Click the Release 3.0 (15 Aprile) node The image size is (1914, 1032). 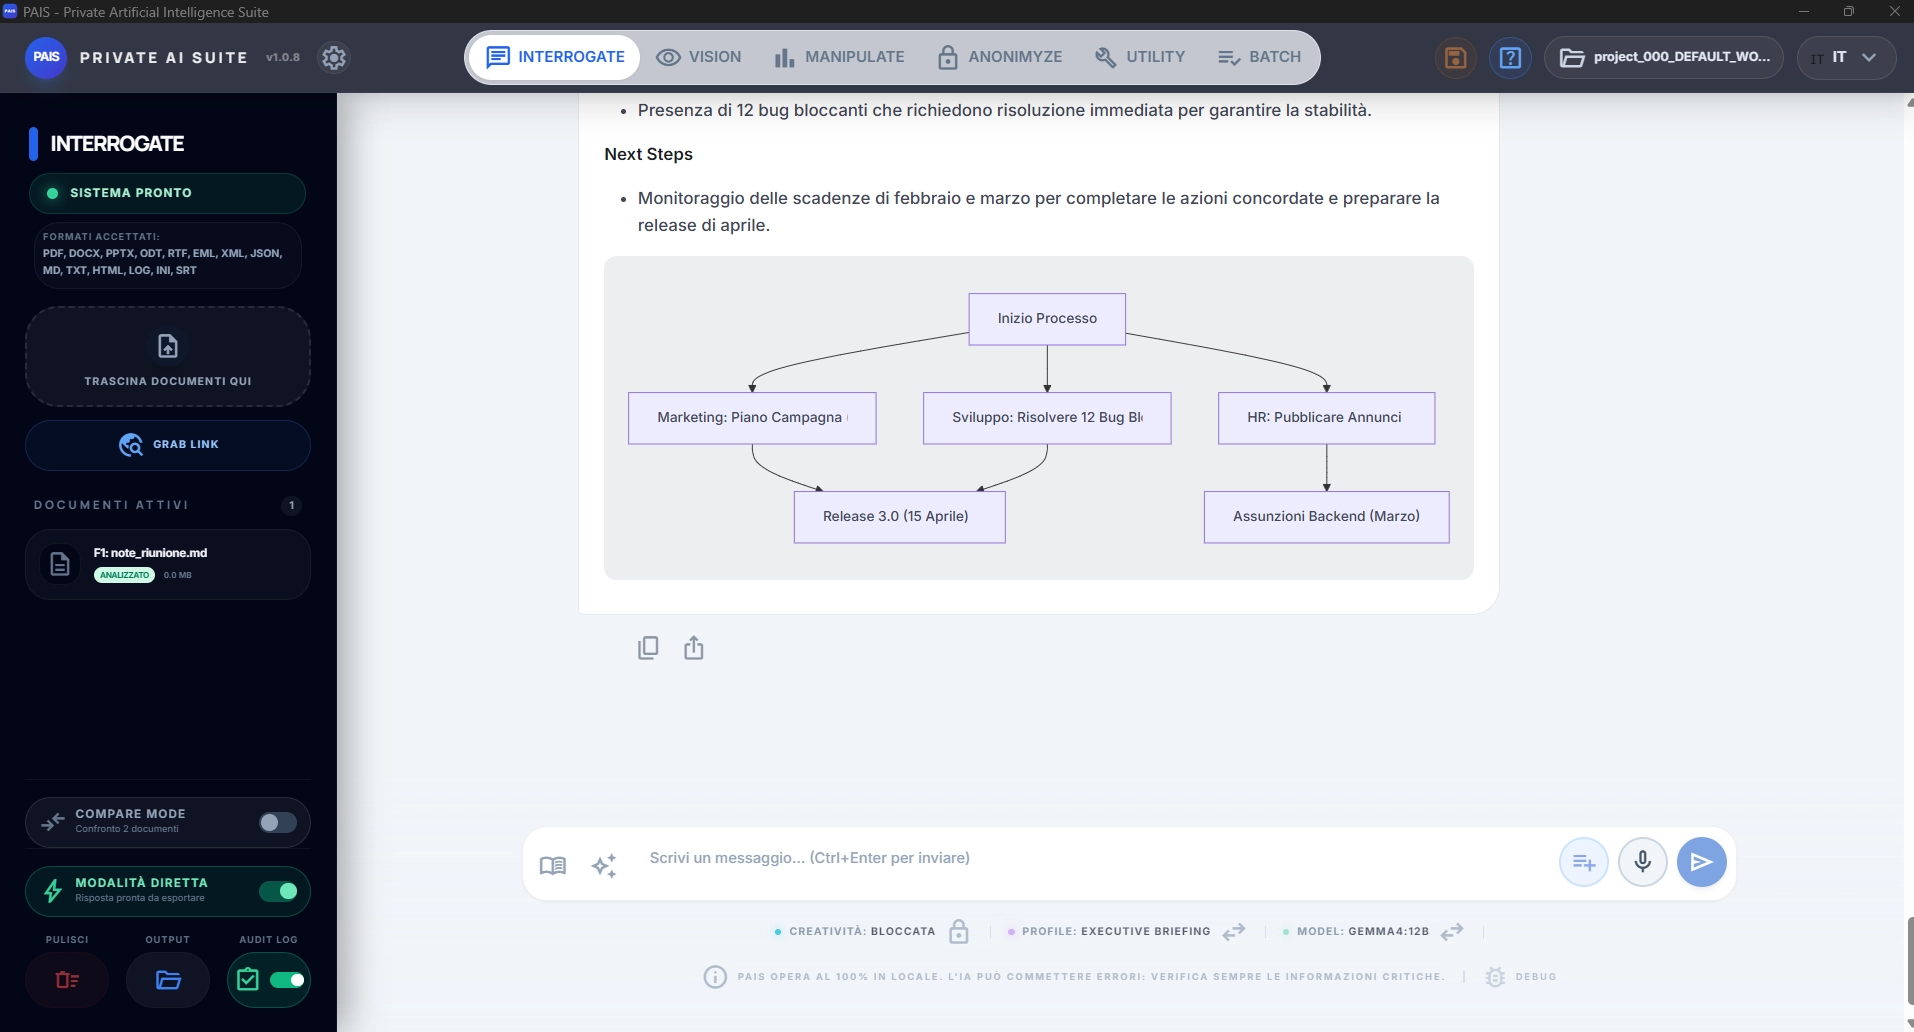tap(899, 516)
